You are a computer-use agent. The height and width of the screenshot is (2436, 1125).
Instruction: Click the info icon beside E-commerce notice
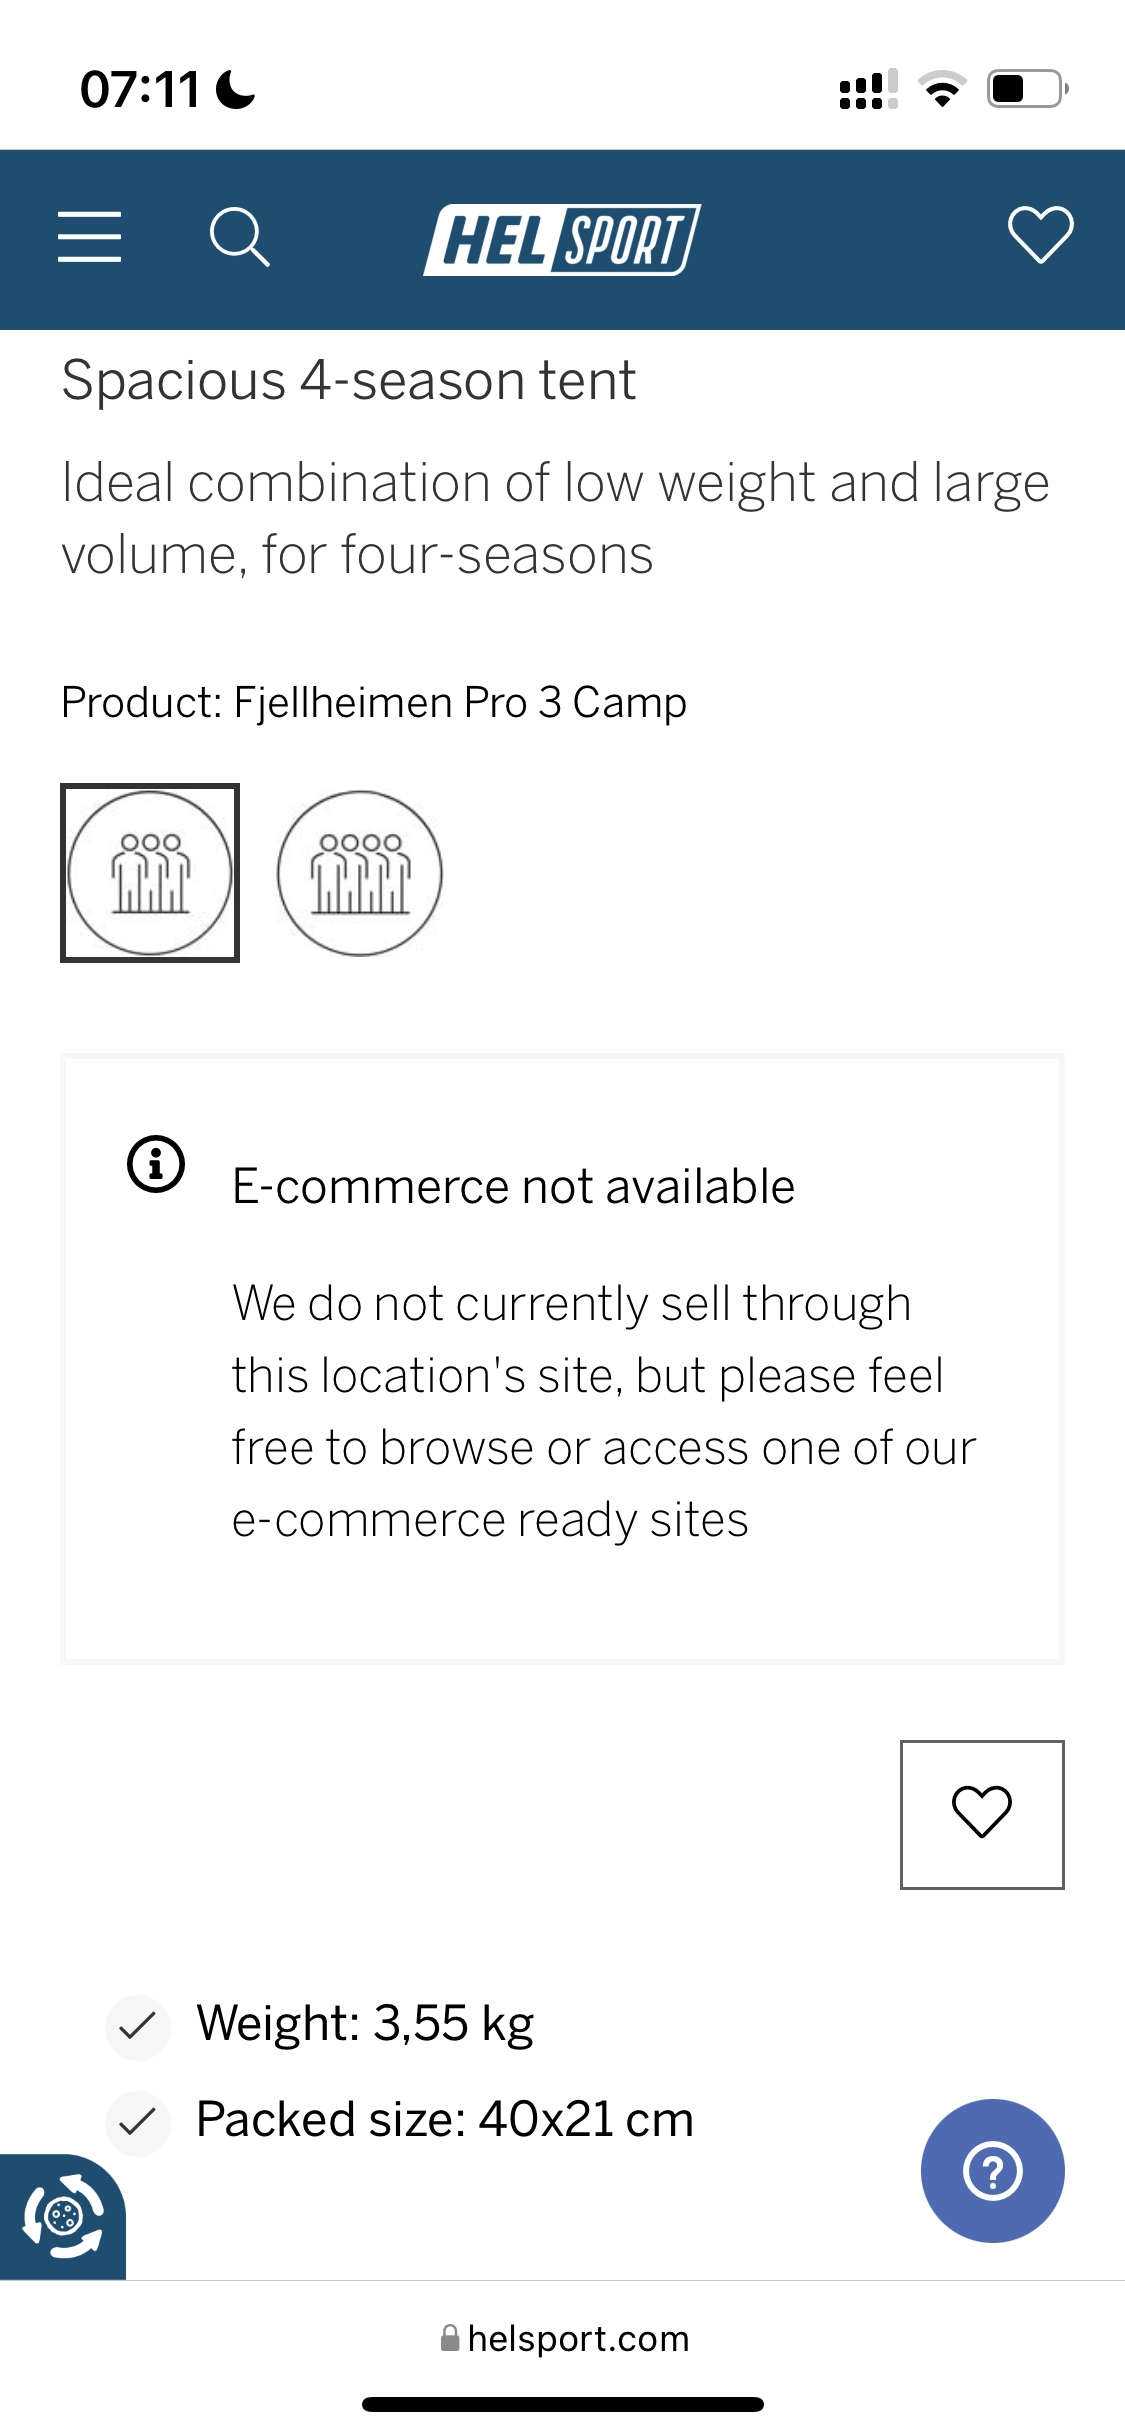click(x=156, y=1164)
